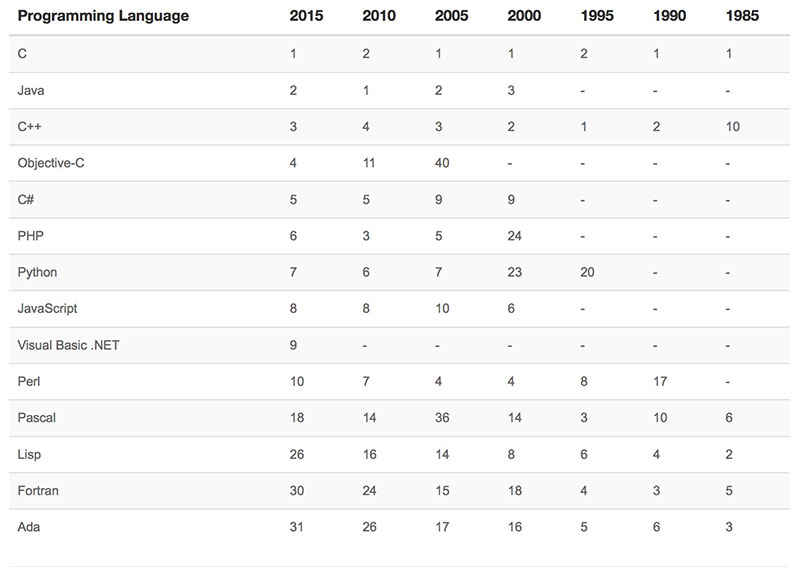
Task: Click the 2000 column header
Action: tap(524, 16)
